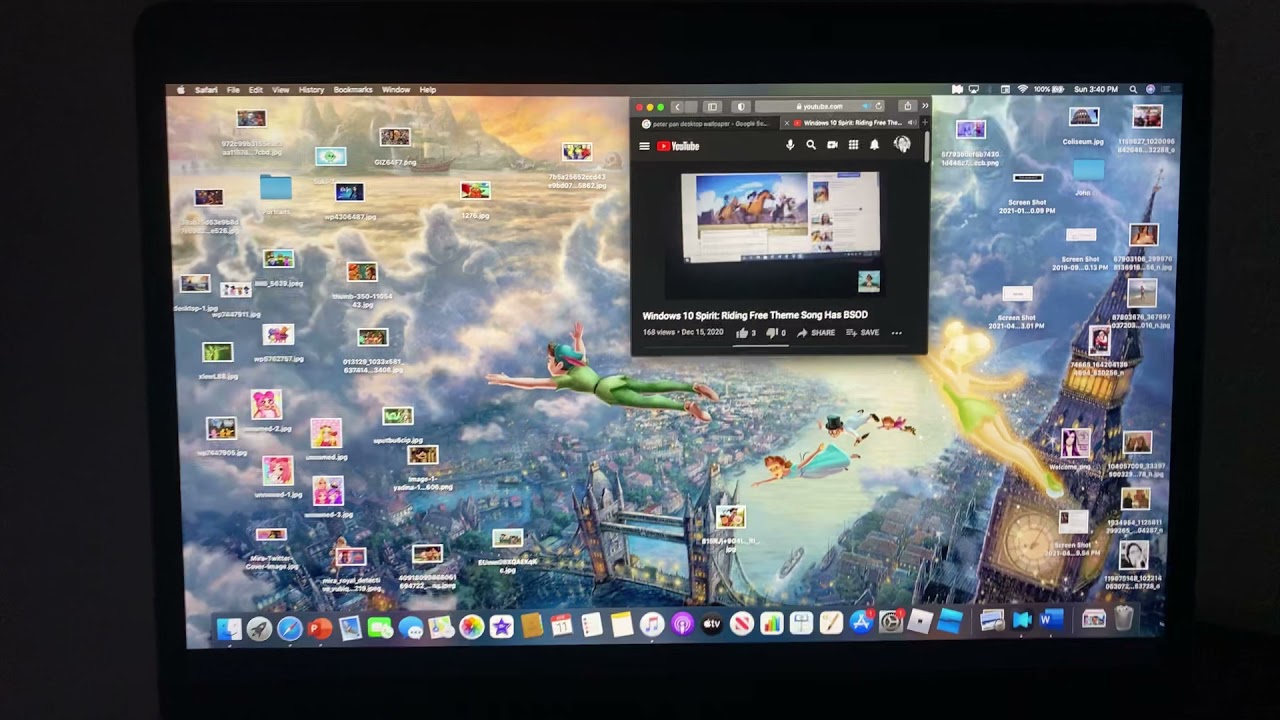
Task: Open History menu in menu bar
Action: pos(311,90)
